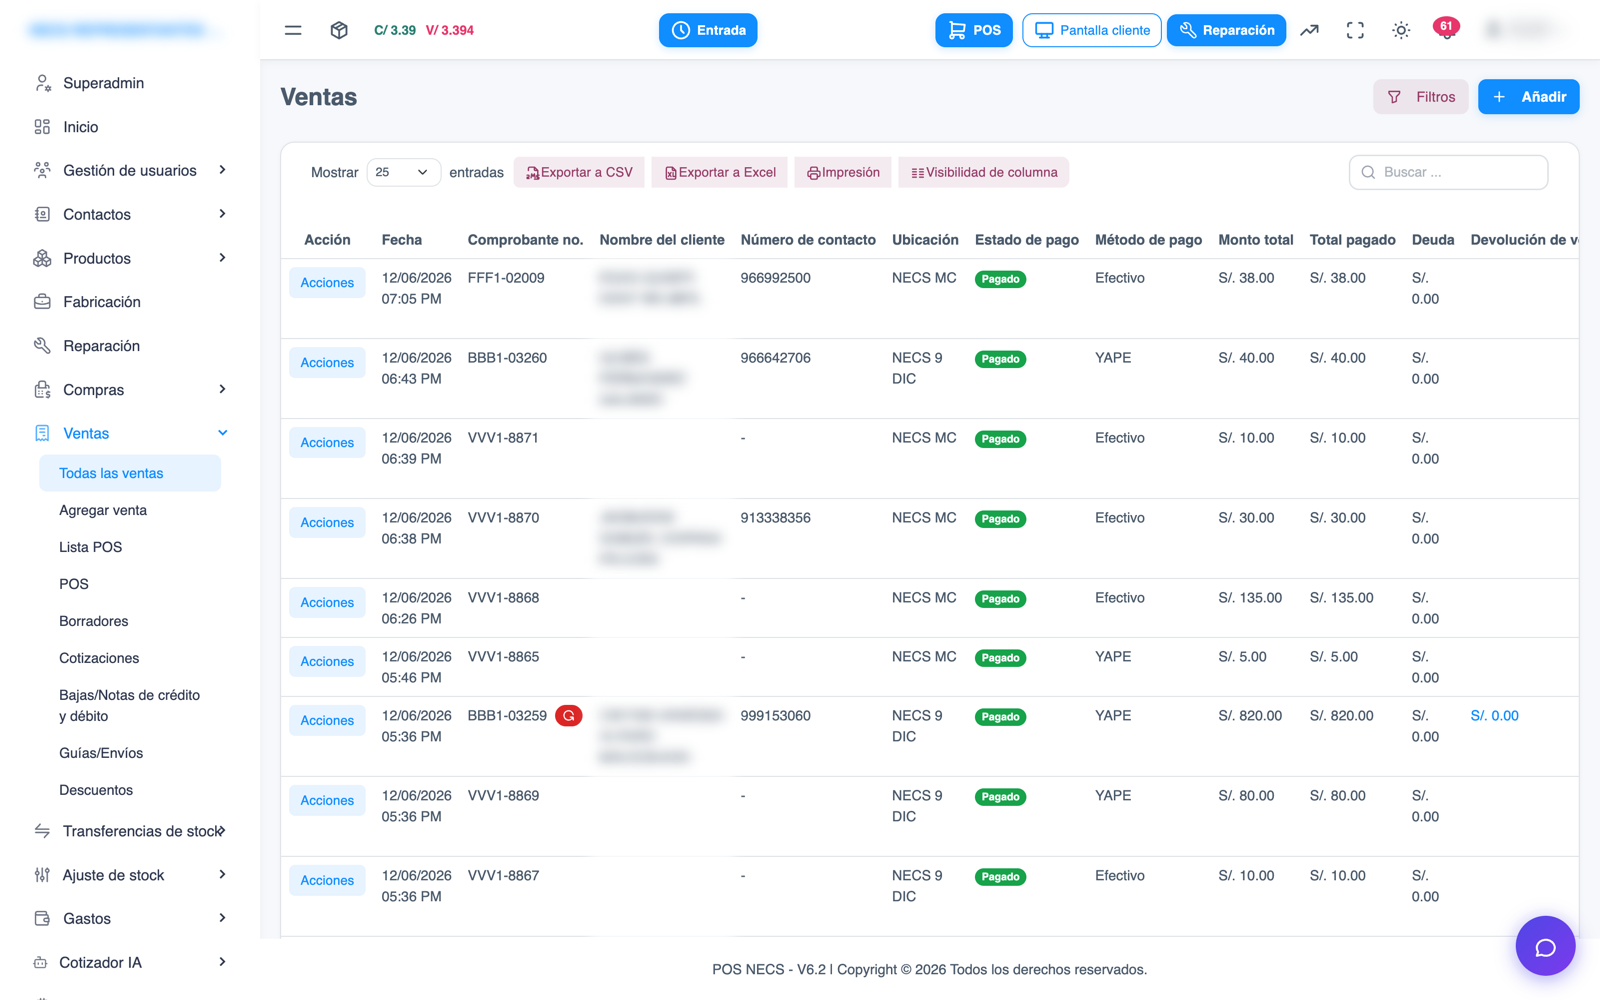1600x1000 pixels.
Task: Open Visibilidad de columna options
Action: [984, 172]
